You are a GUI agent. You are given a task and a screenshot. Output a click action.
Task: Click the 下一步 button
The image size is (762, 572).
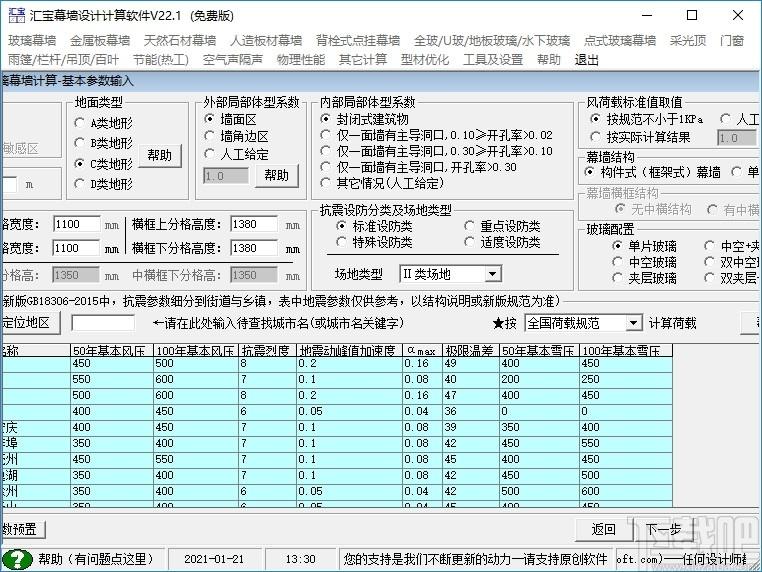pyautogui.click(x=664, y=529)
